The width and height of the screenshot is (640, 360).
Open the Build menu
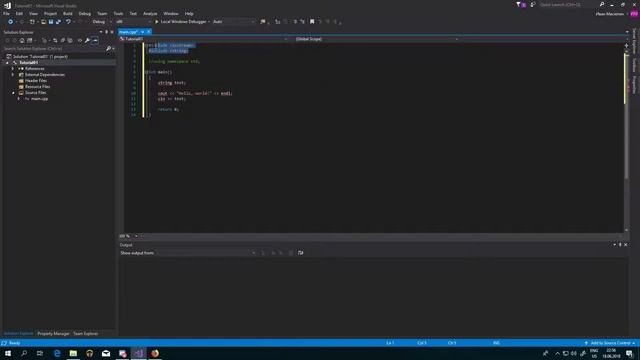click(x=67, y=13)
